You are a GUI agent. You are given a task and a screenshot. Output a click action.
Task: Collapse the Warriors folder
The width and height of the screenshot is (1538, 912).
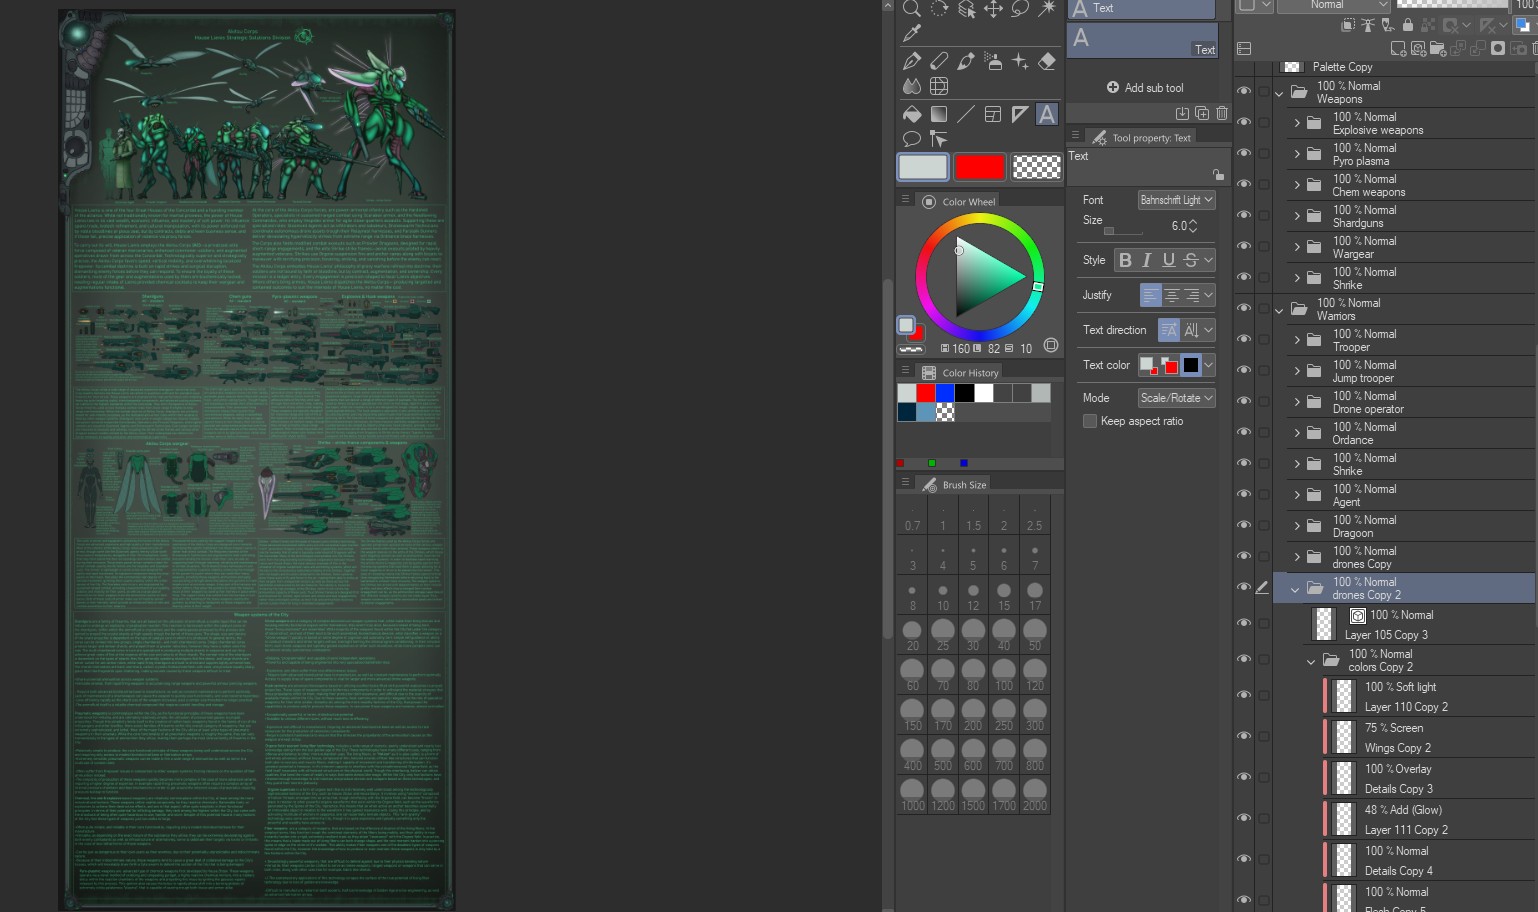tap(1279, 310)
